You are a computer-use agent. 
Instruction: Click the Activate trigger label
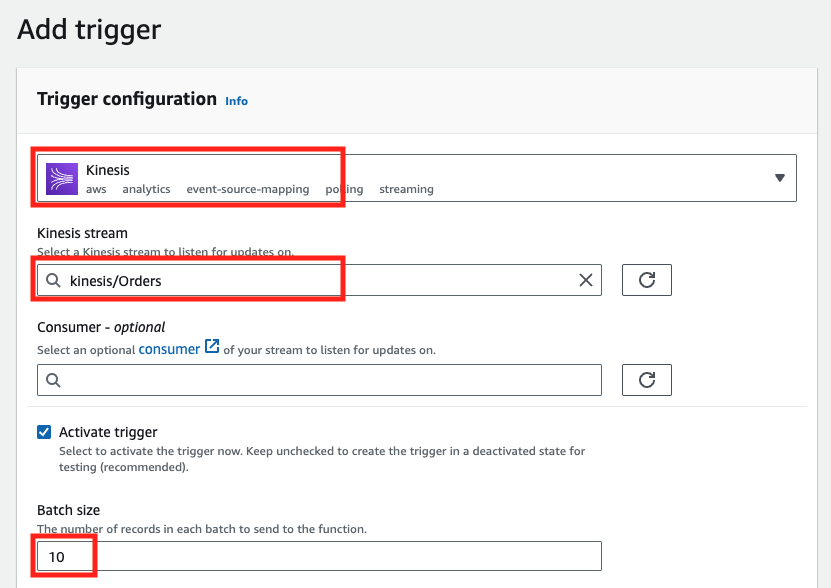108,432
